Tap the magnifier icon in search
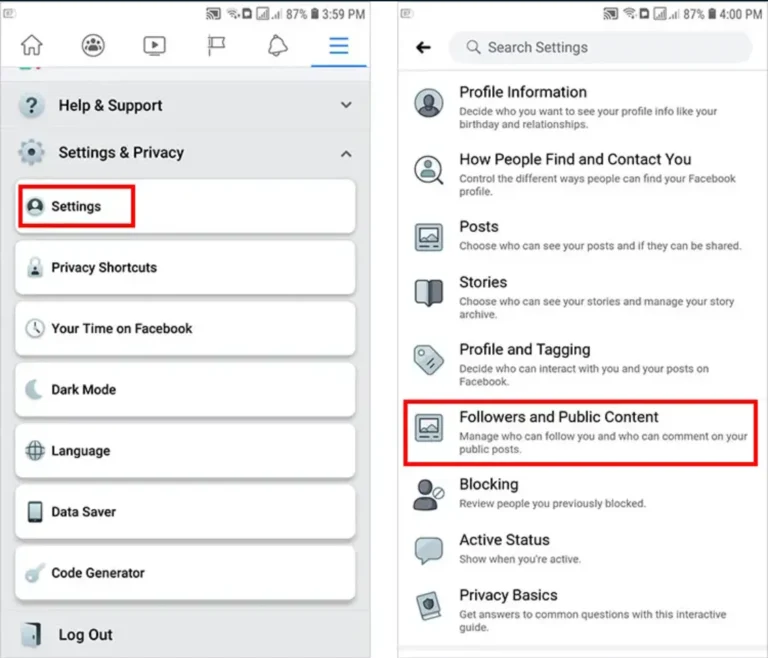The height and width of the screenshot is (658, 768). coord(473,47)
